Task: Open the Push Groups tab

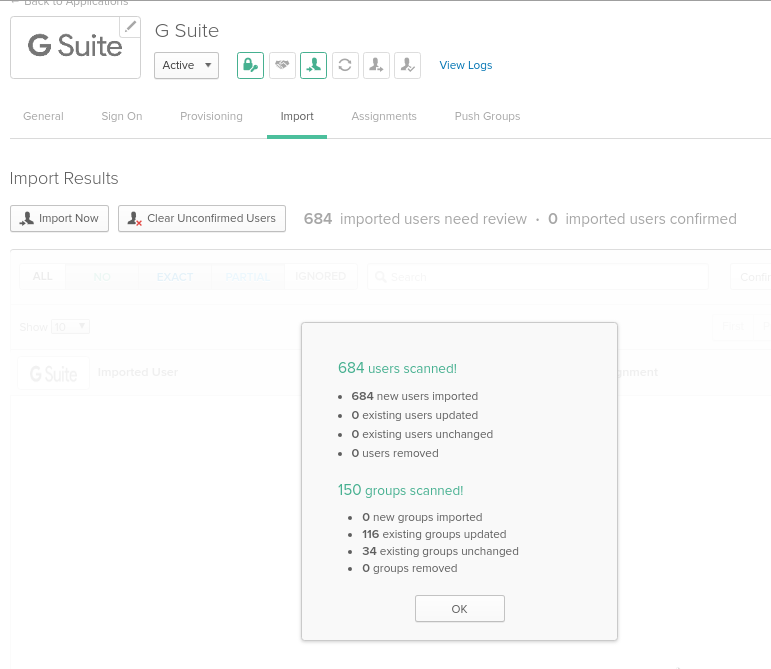Action: pyautogui.click(x=487, y=116)
